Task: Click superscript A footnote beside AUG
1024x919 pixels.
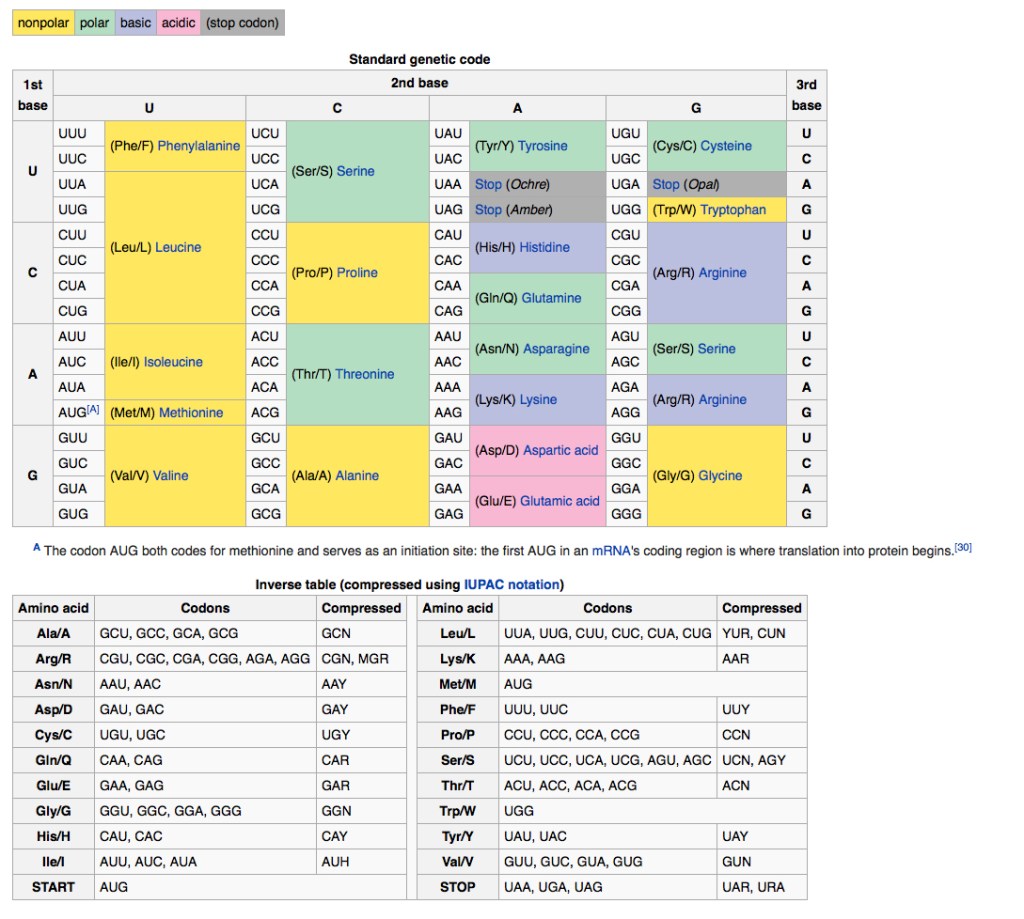Action: click(93, 409)
